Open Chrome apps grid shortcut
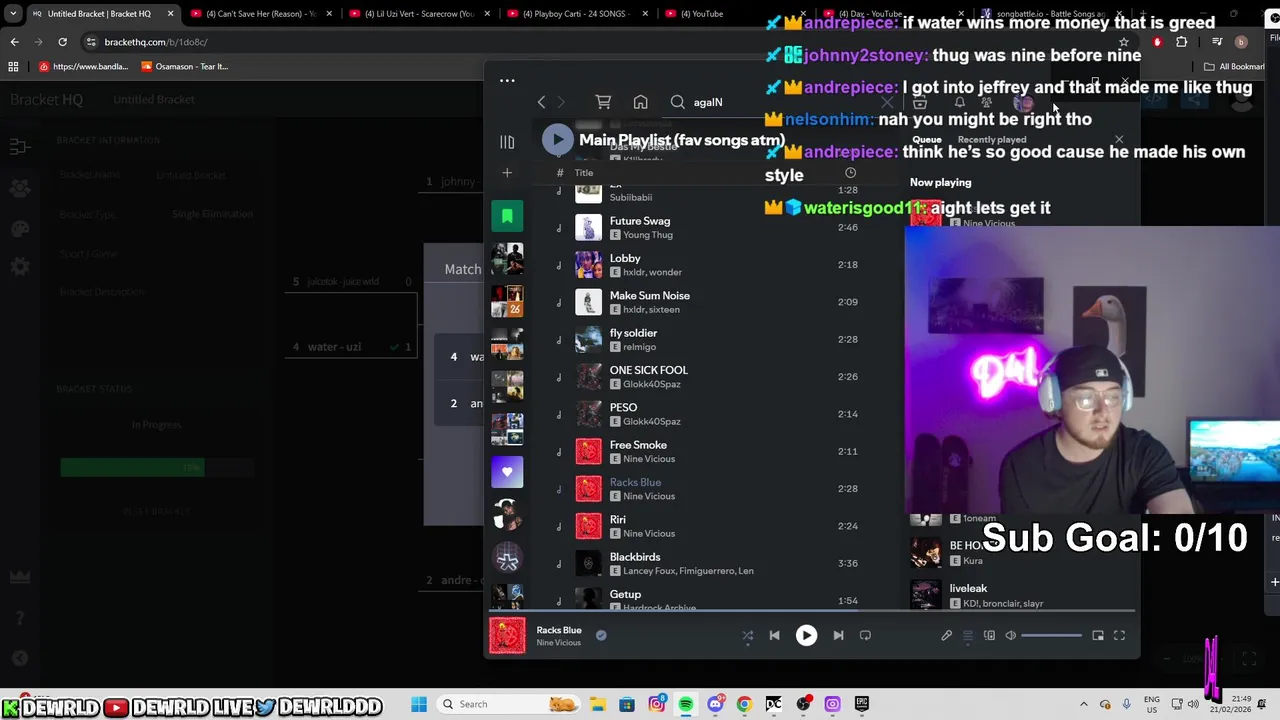Screen dimensions: 1280x720 pyautogui.click(x=13, y=67)
